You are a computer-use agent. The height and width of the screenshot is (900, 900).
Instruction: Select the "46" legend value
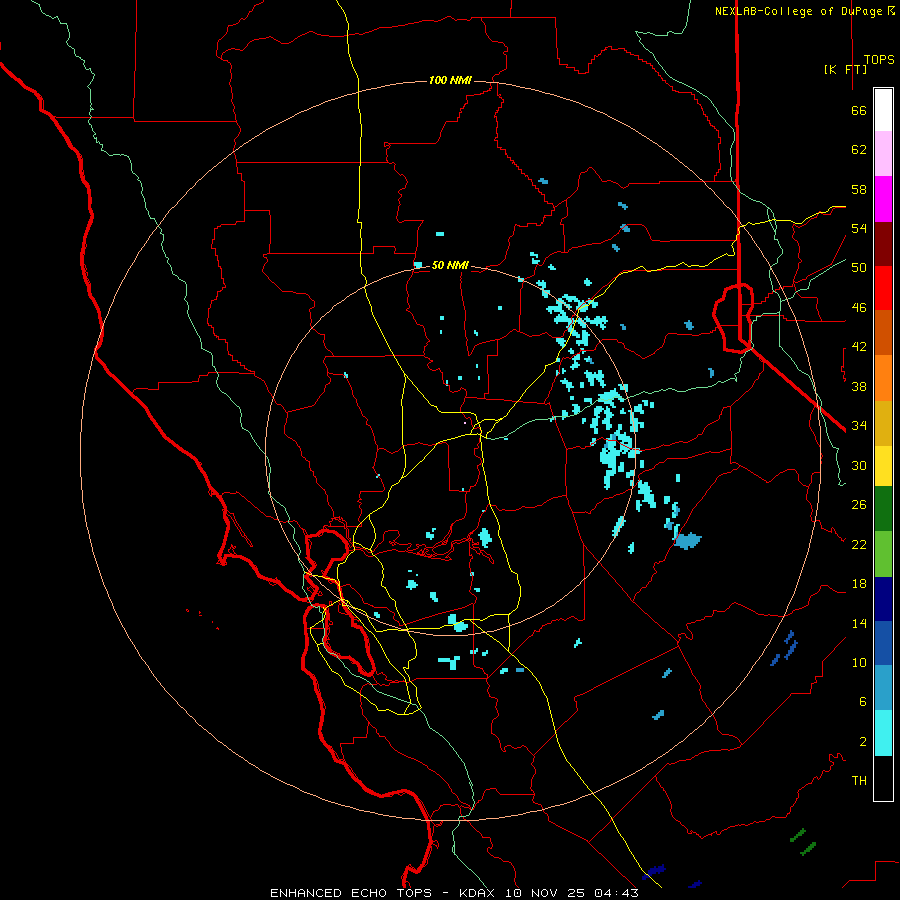click(859, 308)
